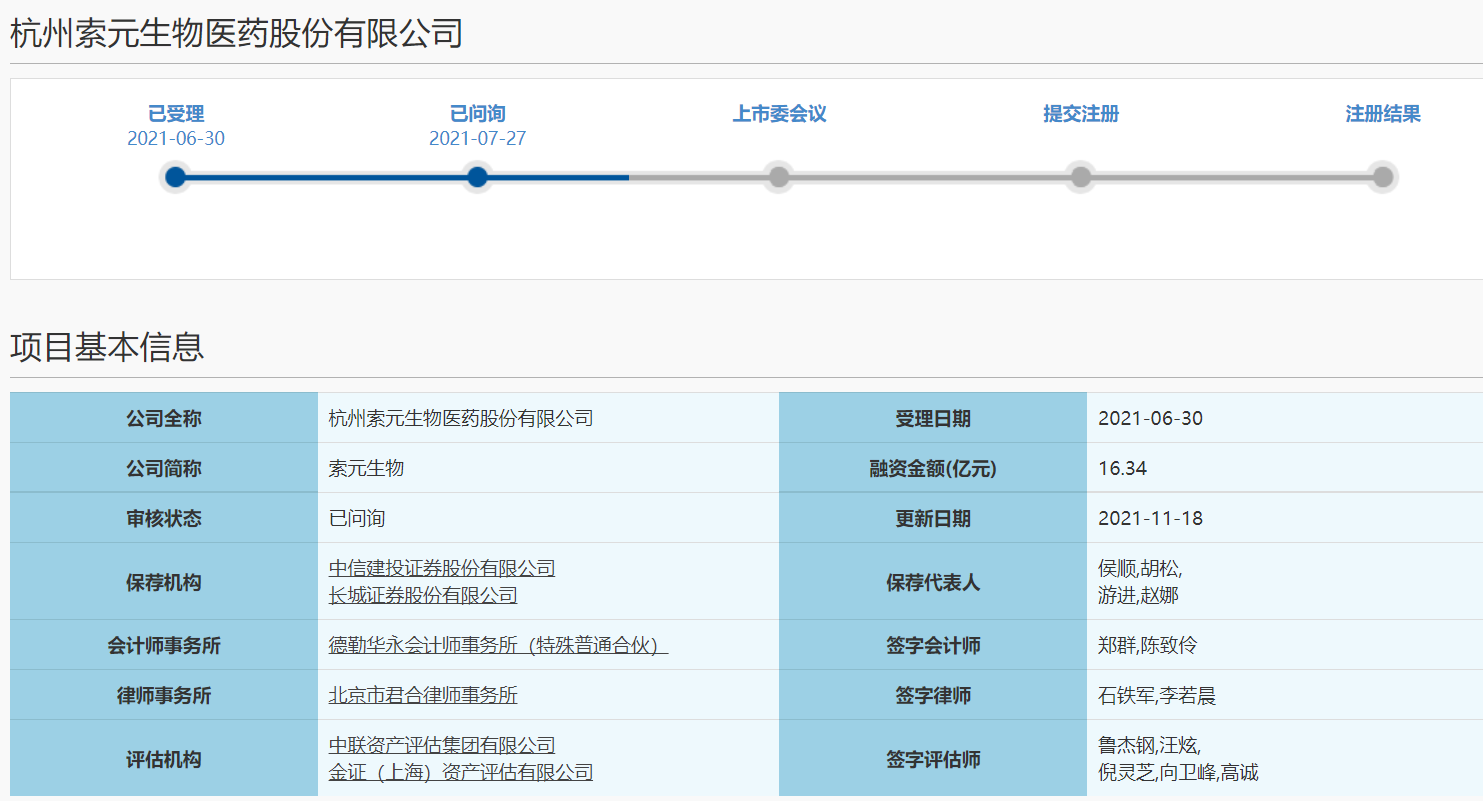Click the 提交注册 progress step dot
This screenshot has width=1483, height=801.
tap(1081, 177)
